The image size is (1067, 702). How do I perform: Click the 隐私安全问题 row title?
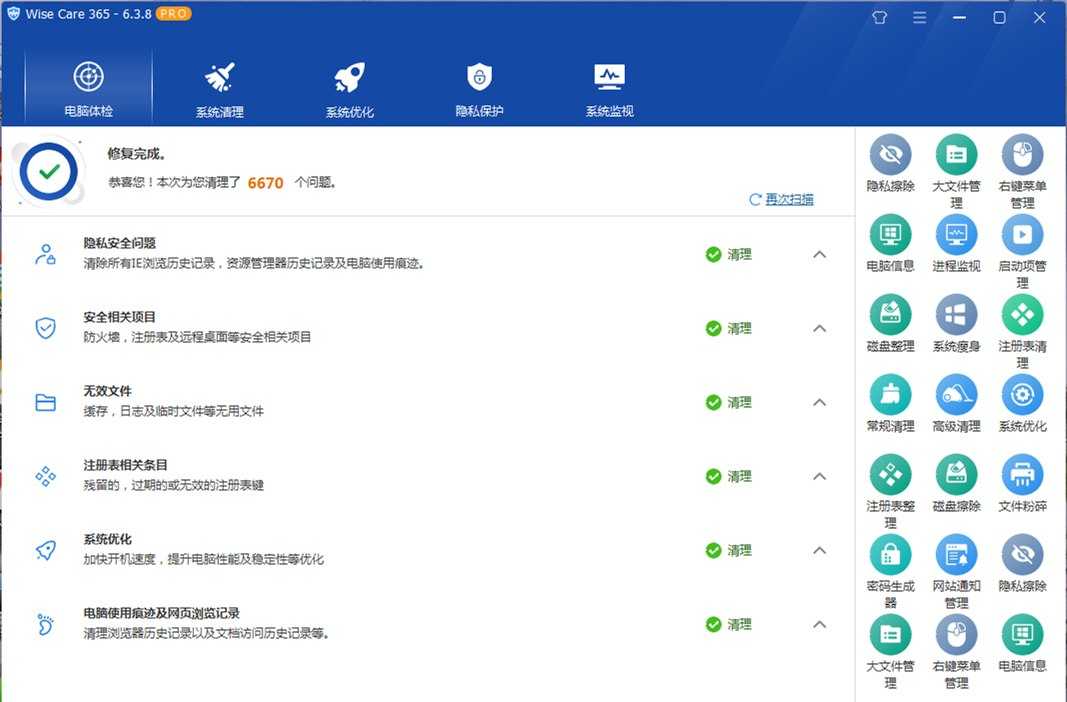click(120, 243)
